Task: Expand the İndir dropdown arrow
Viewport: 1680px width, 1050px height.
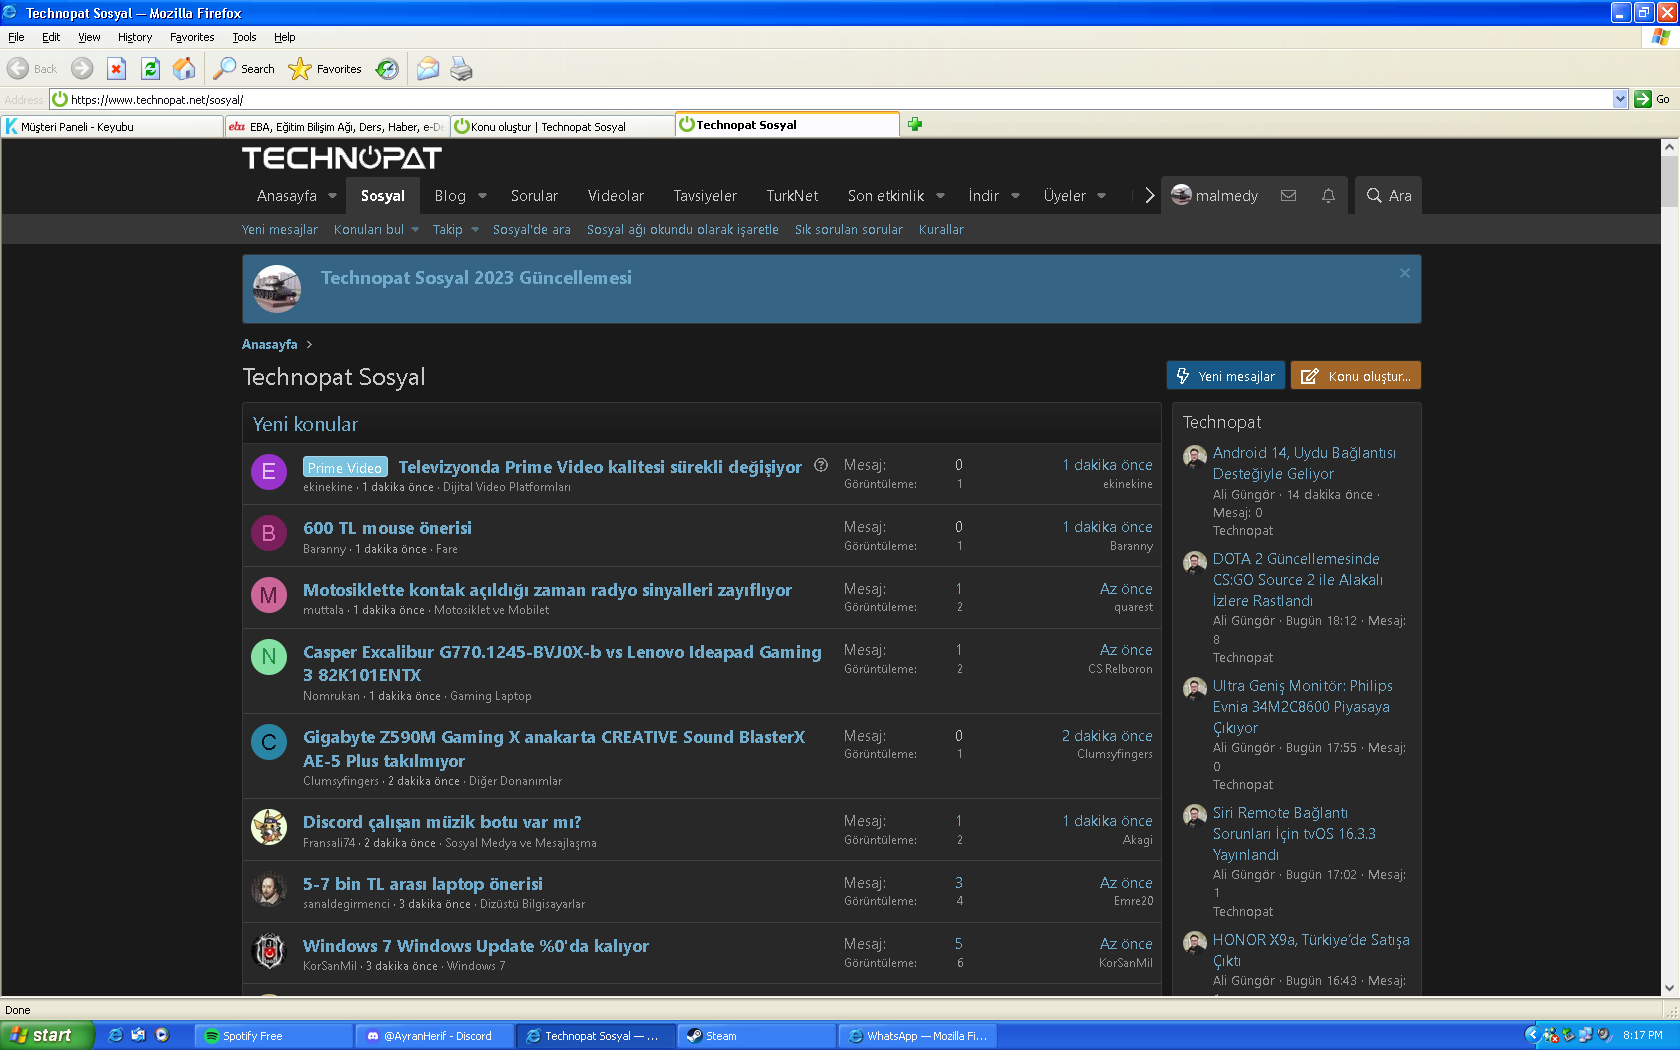Action: click(1015, 196)
